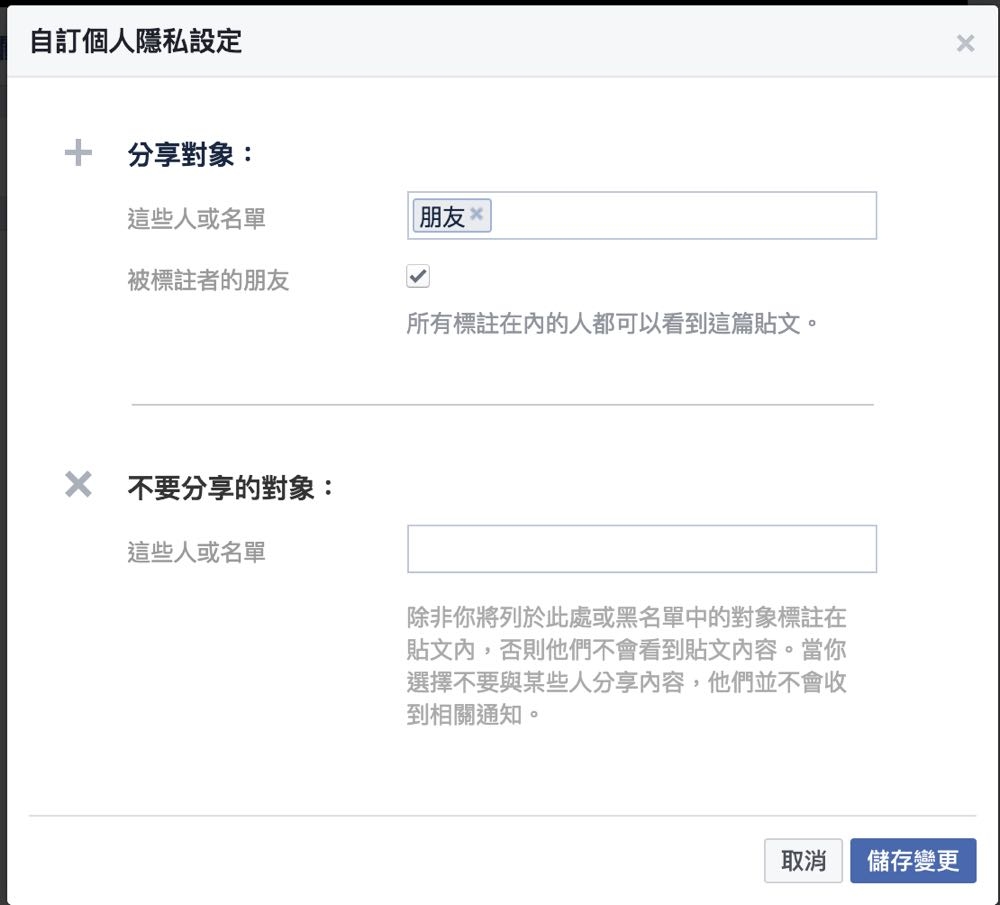Save with the 儲存變更 button
The image size is (1000, 905).
pos(912,861)
